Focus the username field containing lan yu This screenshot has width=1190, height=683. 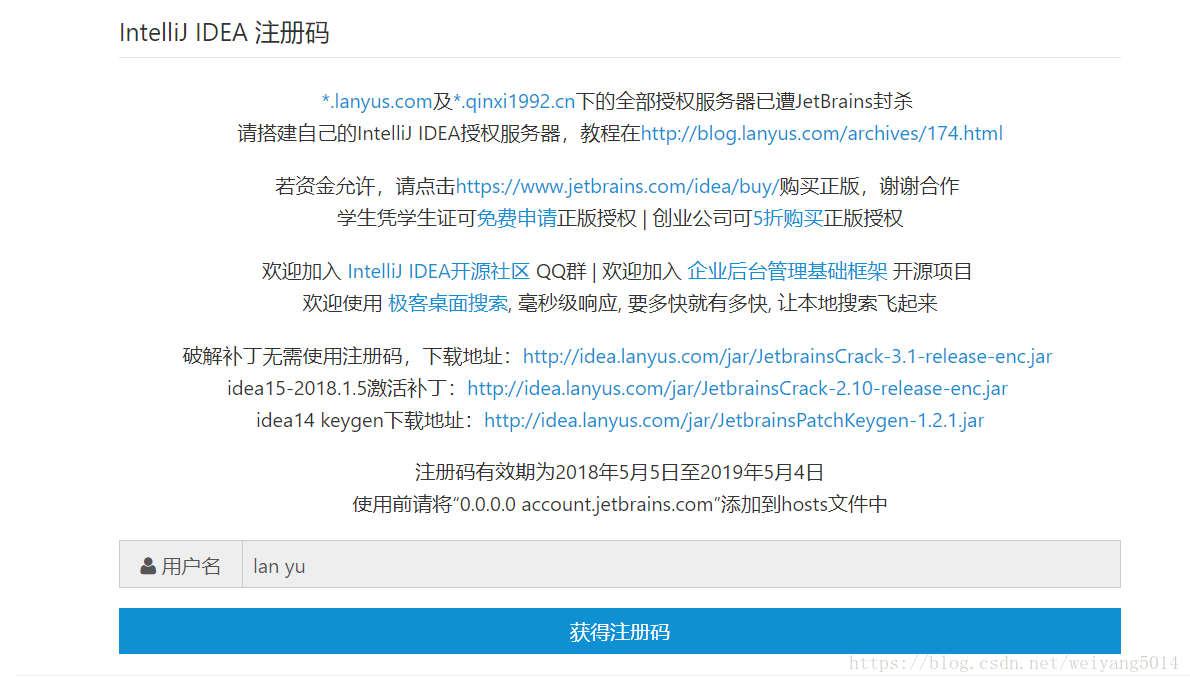pyautogui.click(x=681, y=564)
